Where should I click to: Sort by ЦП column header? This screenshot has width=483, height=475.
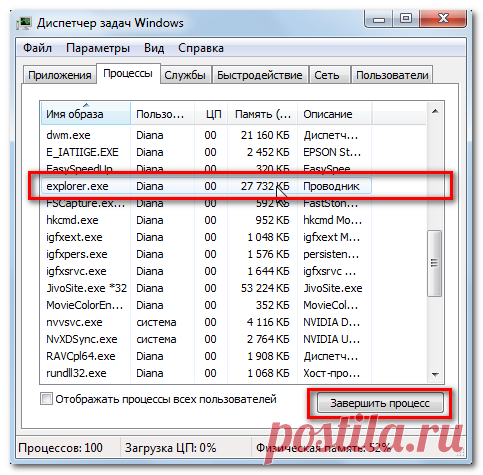(211, 114)
